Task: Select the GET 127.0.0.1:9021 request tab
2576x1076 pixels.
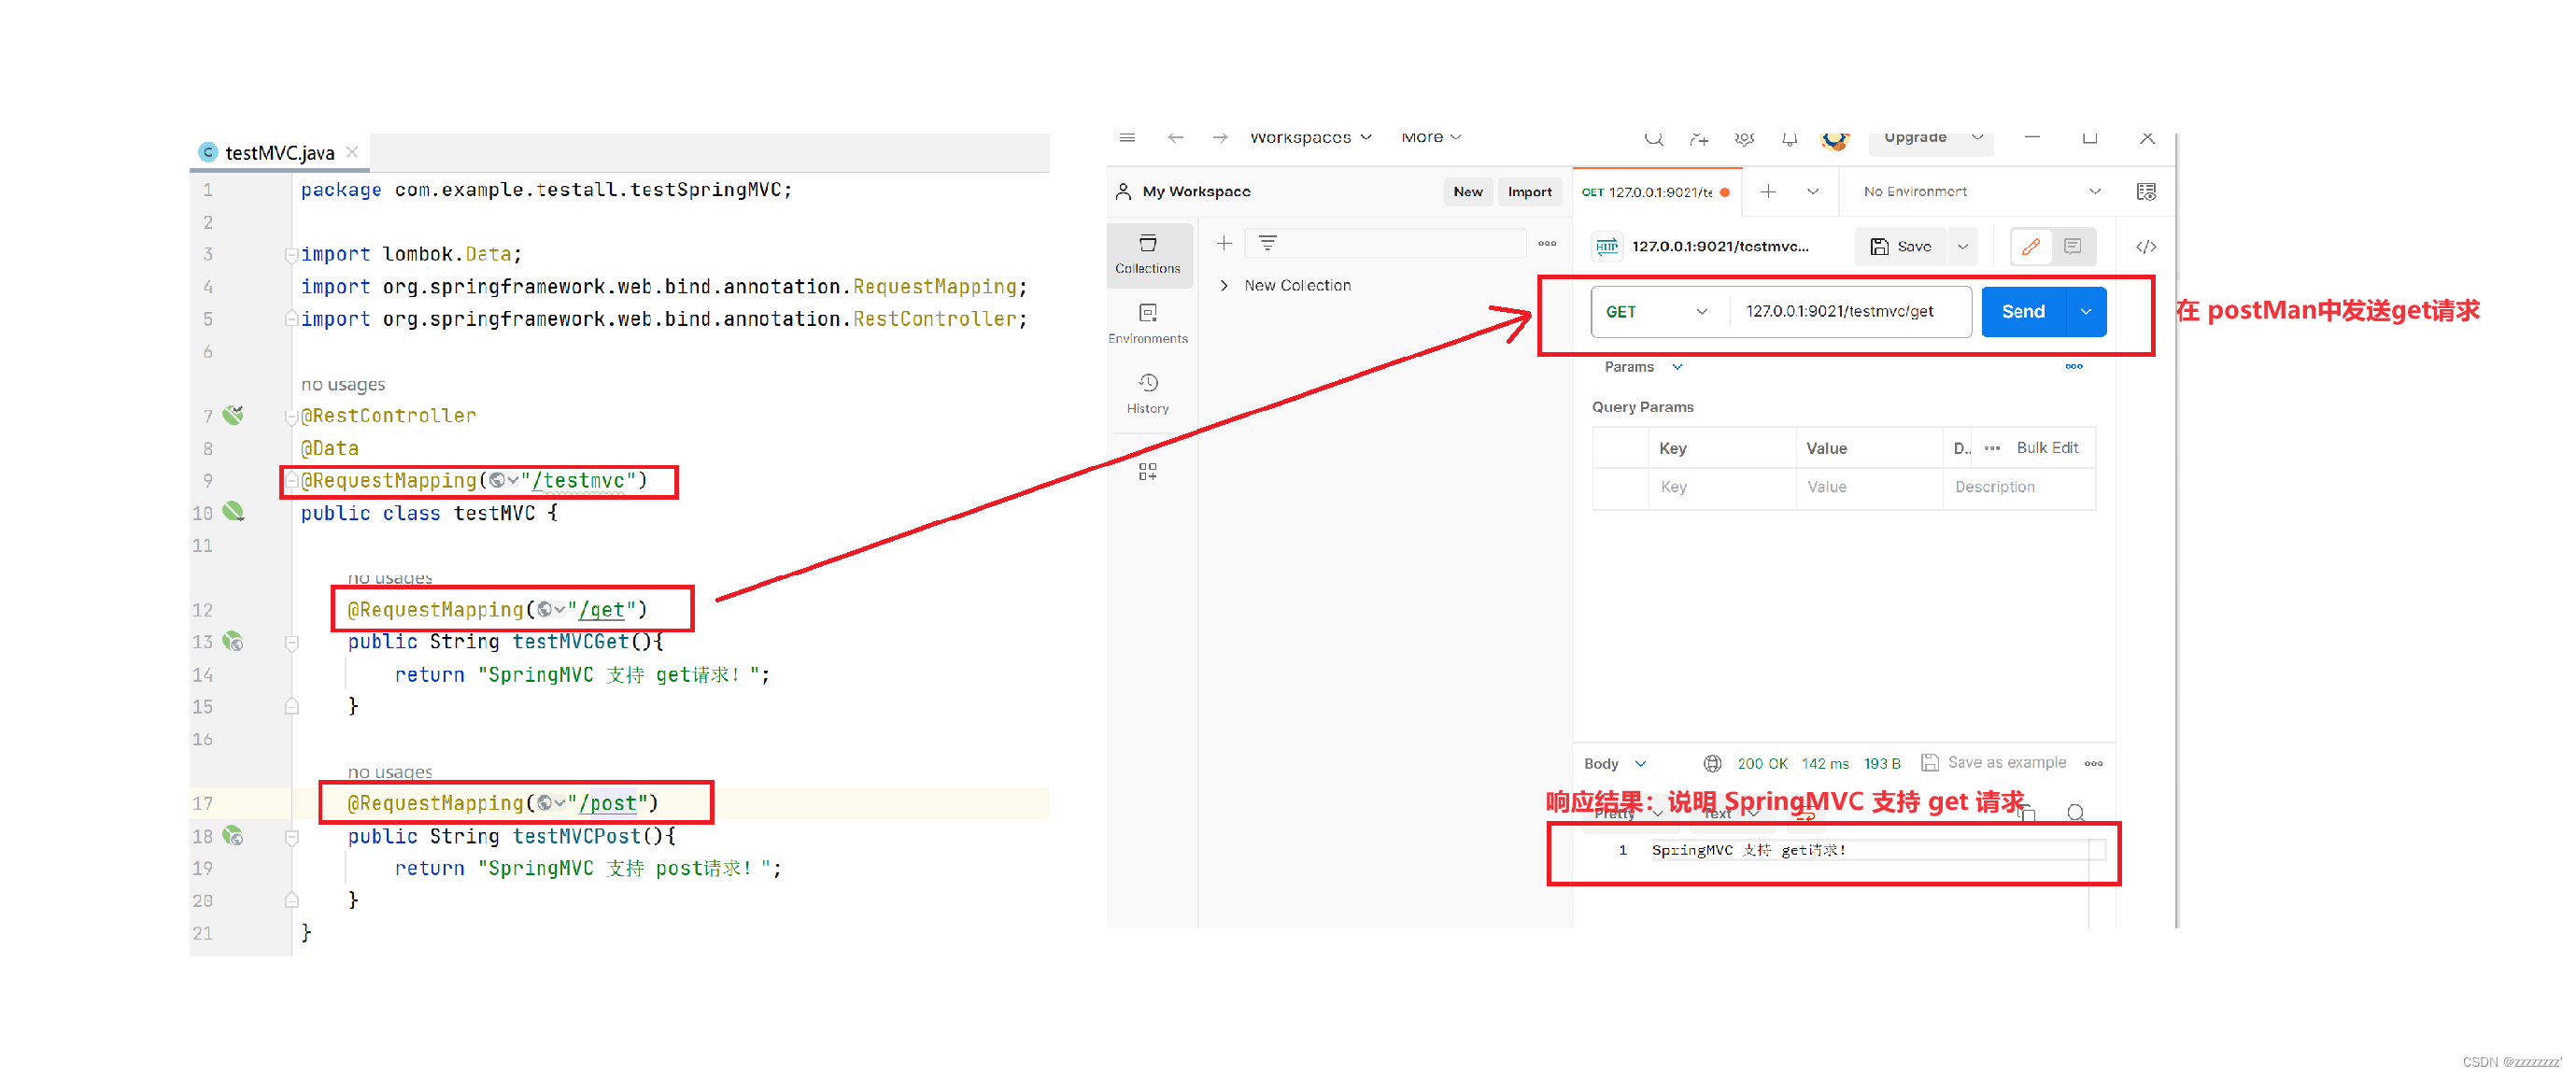Action: tap(1656, 192)
